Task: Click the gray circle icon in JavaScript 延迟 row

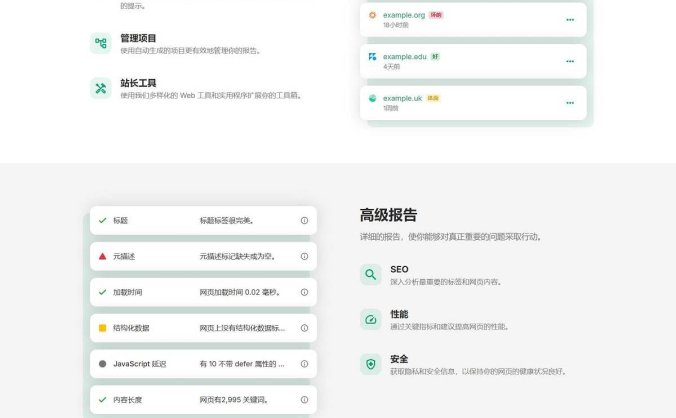Action: pos(102,364)
